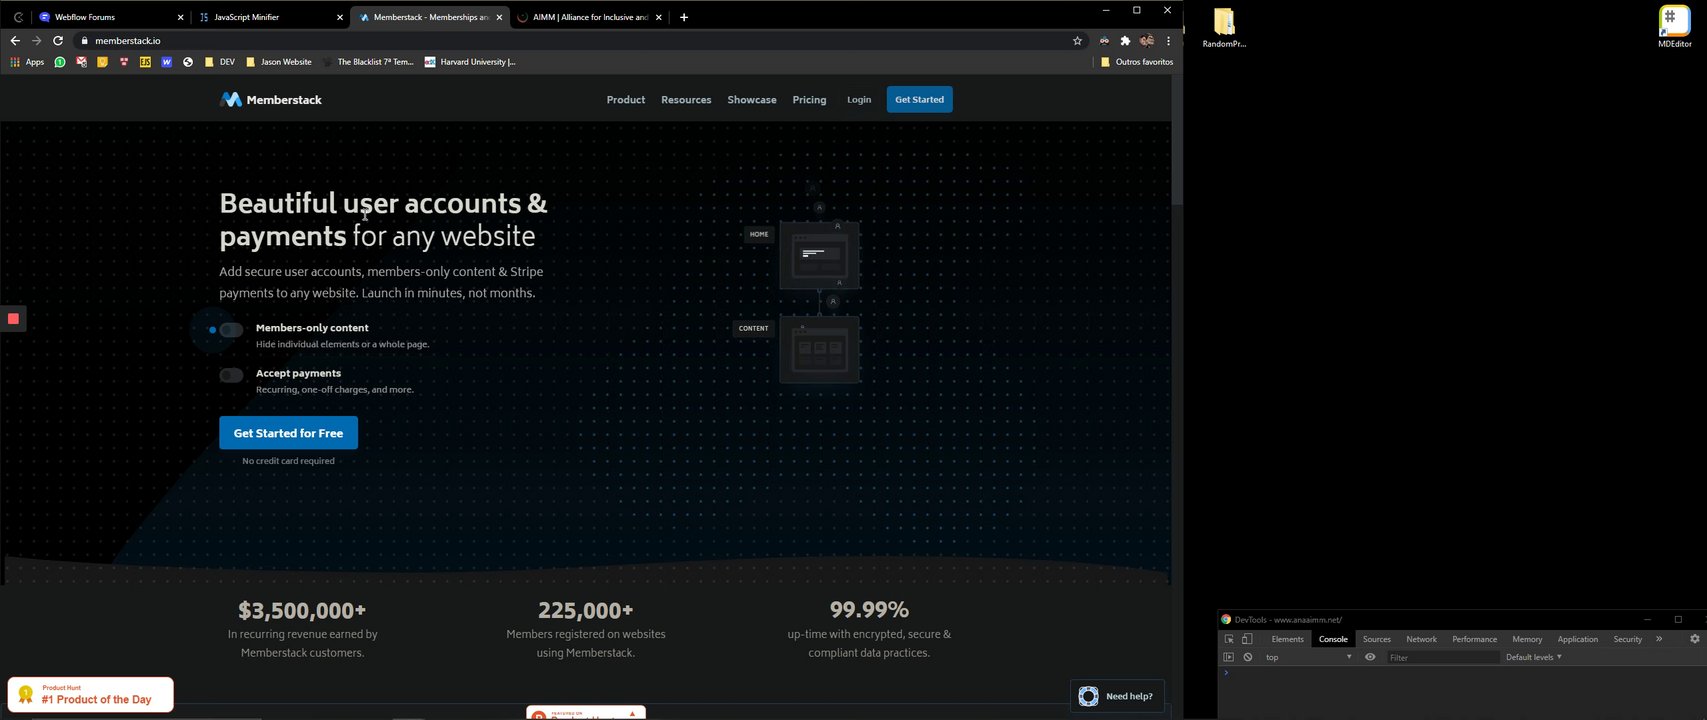Open Chrome's three-dot menu
Image resolution: width=1707 pixels, height=720 pixels.
[x=1168, y=41]
